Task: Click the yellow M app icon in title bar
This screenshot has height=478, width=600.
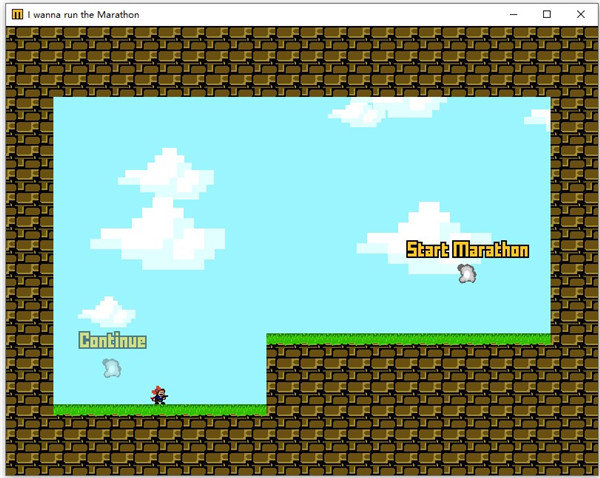Action: pyautogui.click(x=17, y=15)
